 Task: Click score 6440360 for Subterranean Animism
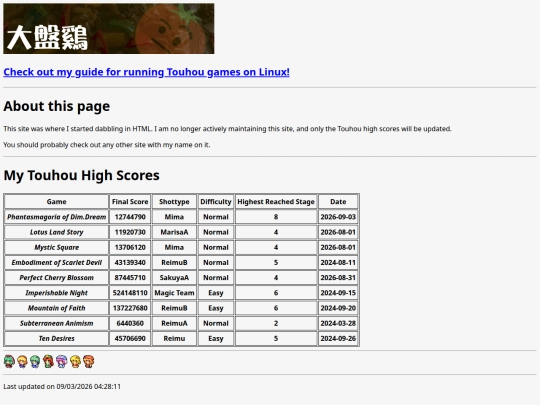(x=130, y=323)
